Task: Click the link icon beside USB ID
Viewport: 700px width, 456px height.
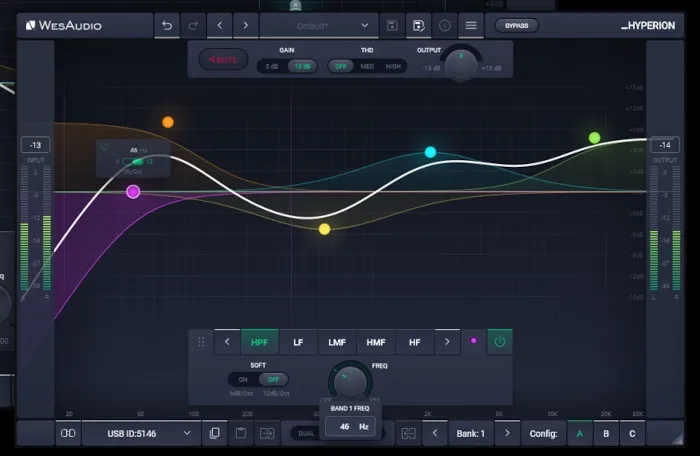Action: click(68, 433)
